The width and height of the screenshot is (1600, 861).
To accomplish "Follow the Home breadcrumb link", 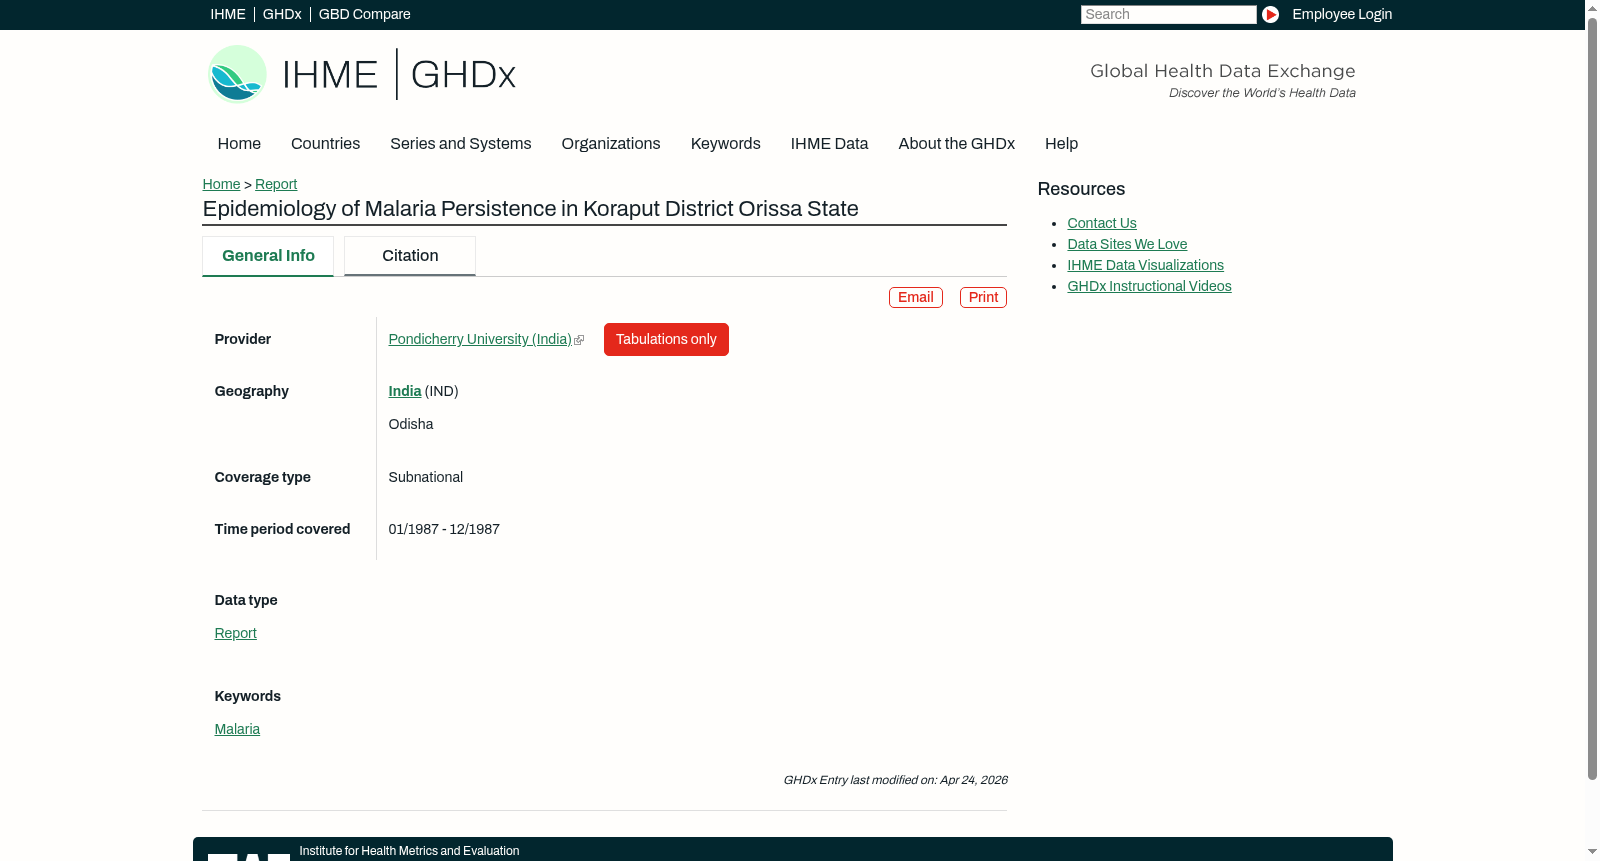I will click(x=221, y=184).
